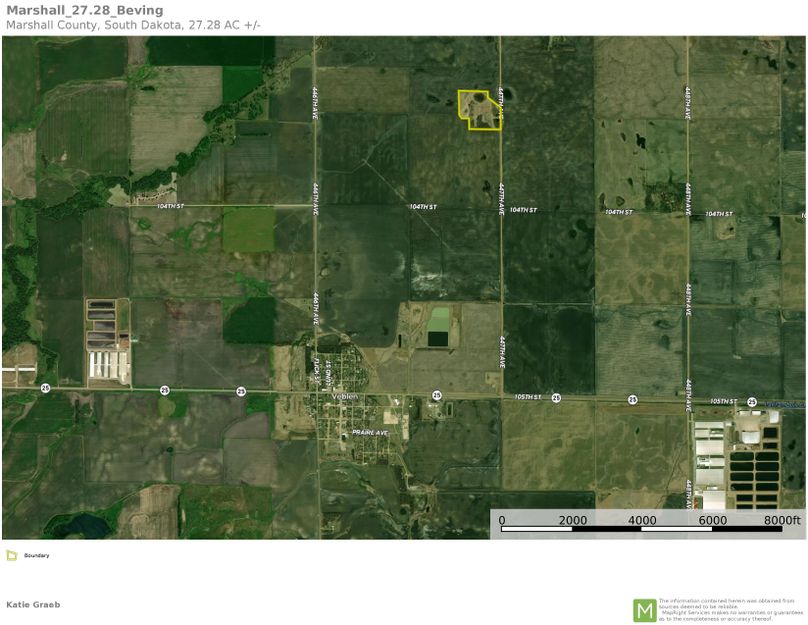Click the yellow boundary legend icon
The height and width of the screenshot is (625, 808).
pyautogui.click(x=10, y=555)
